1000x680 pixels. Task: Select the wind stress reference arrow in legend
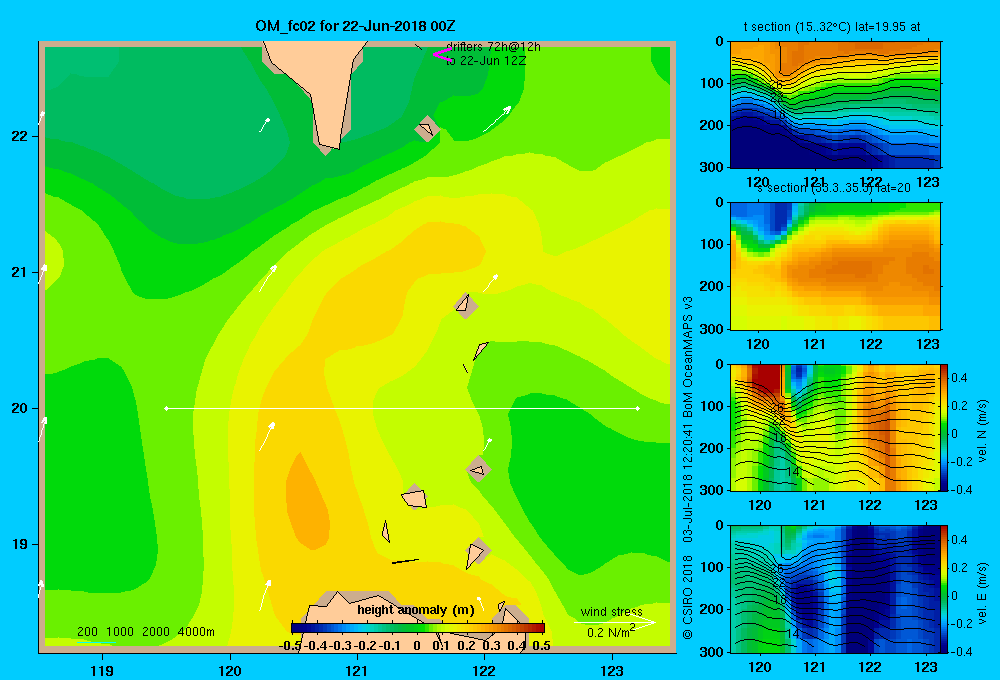click(x=615, y=622)
